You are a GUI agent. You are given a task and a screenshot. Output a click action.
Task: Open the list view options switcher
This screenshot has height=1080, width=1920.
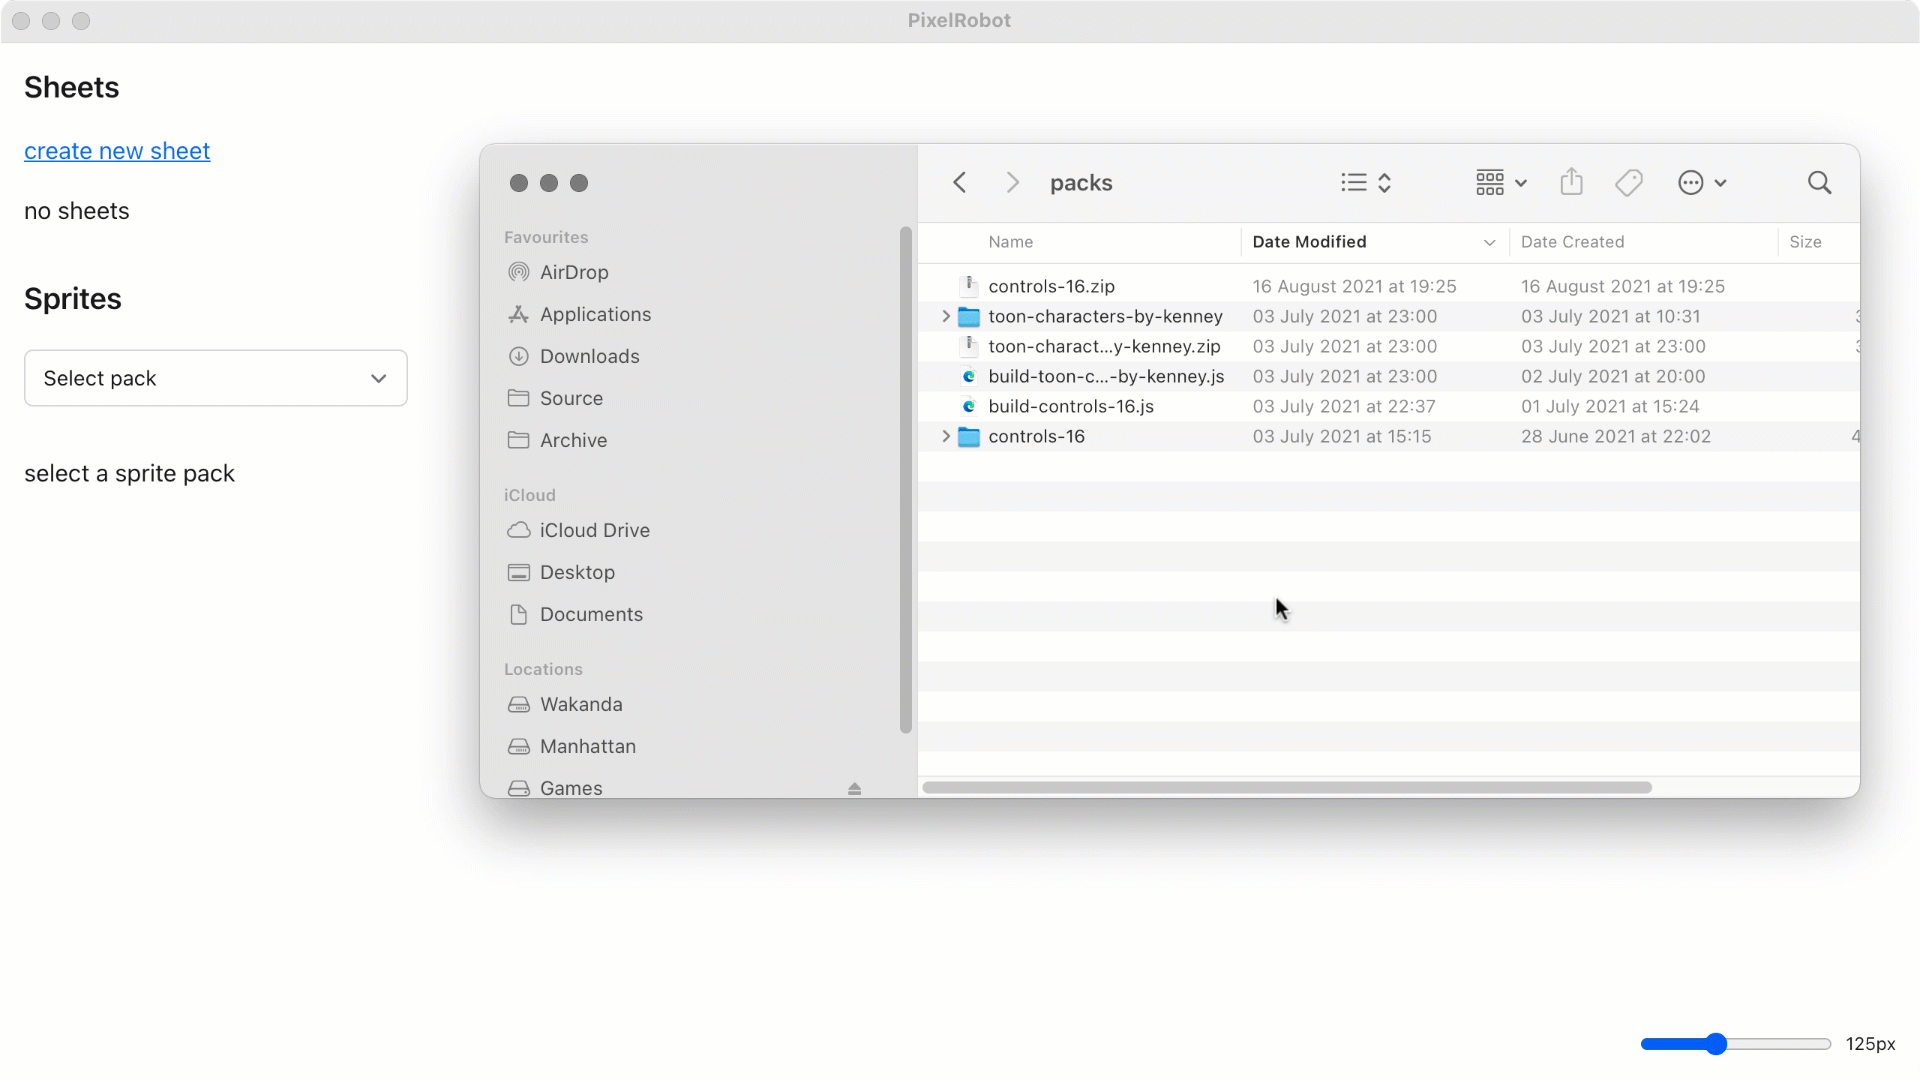pos(1366,183)
